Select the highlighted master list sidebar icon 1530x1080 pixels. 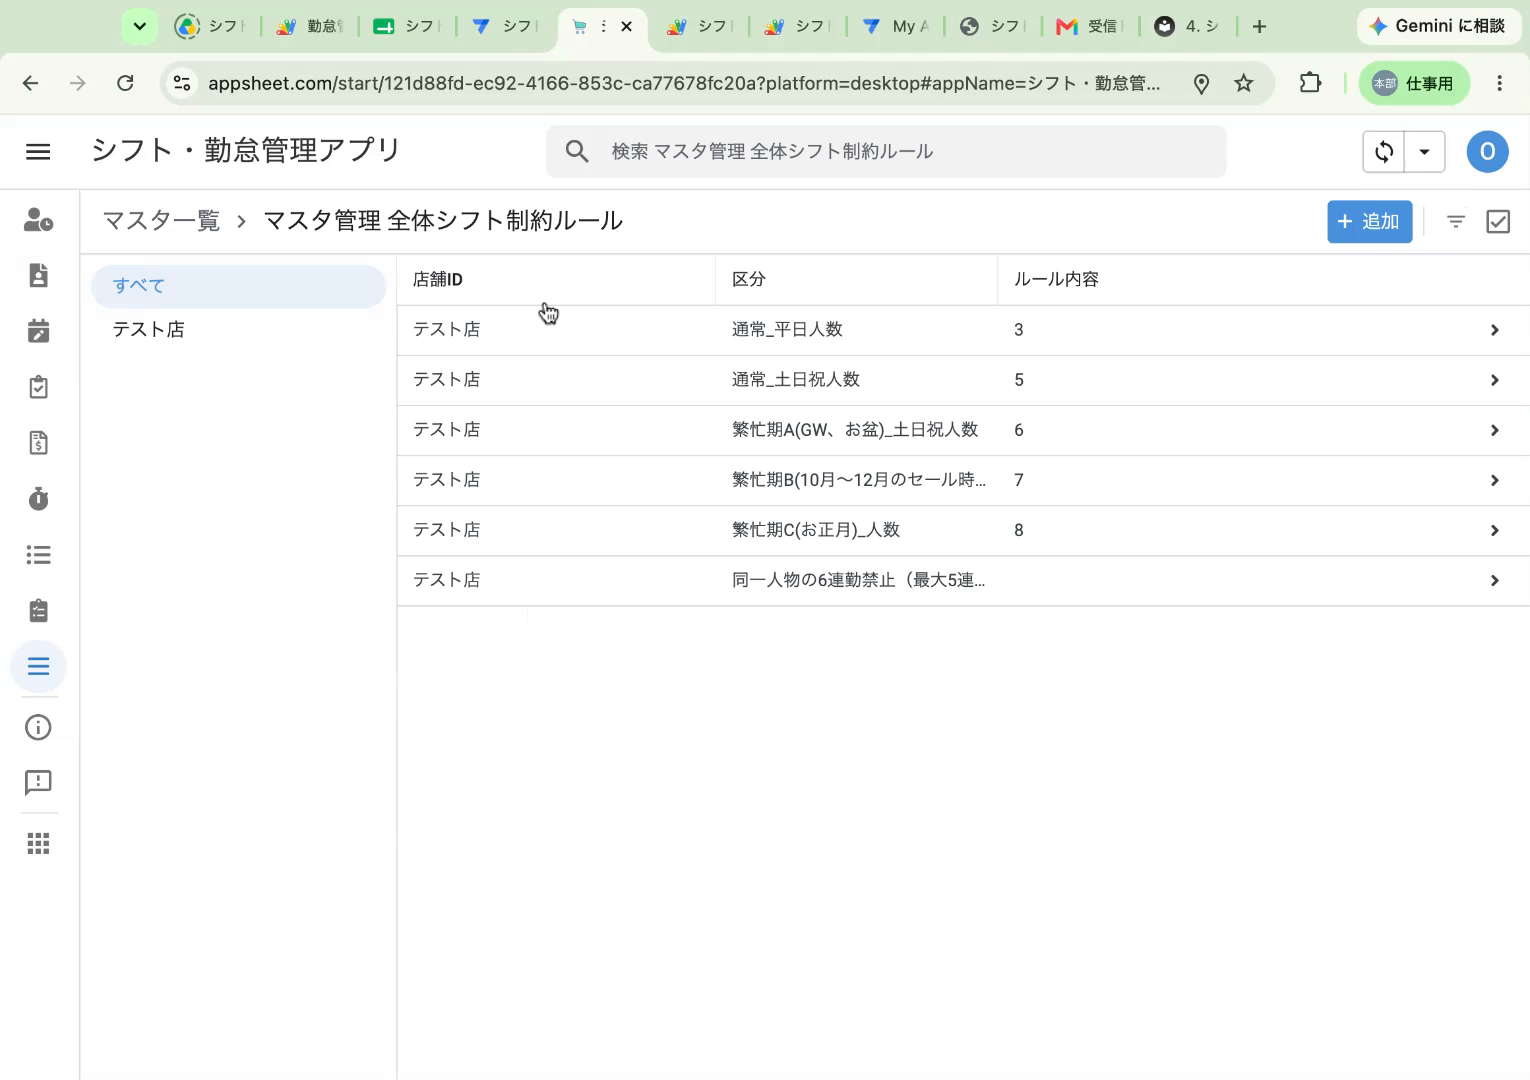coord(38,666)
